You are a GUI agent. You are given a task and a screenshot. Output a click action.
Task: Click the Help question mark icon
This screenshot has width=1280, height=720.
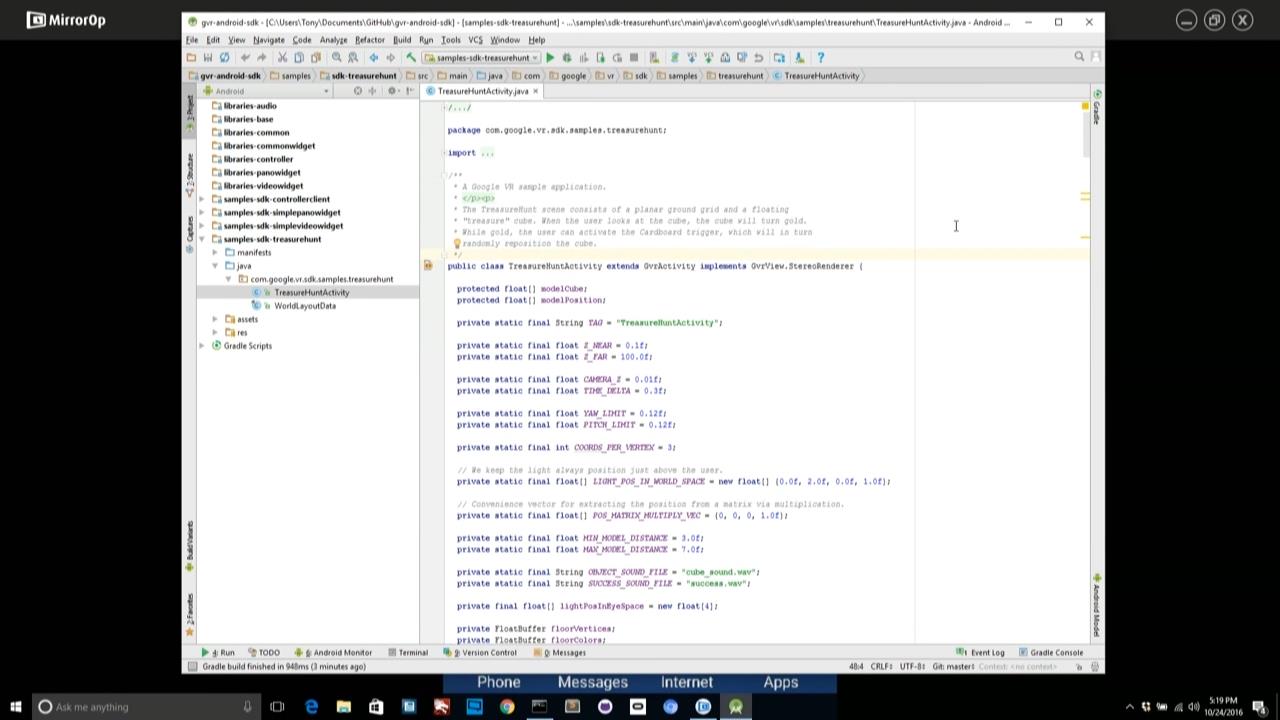(820, 57)
